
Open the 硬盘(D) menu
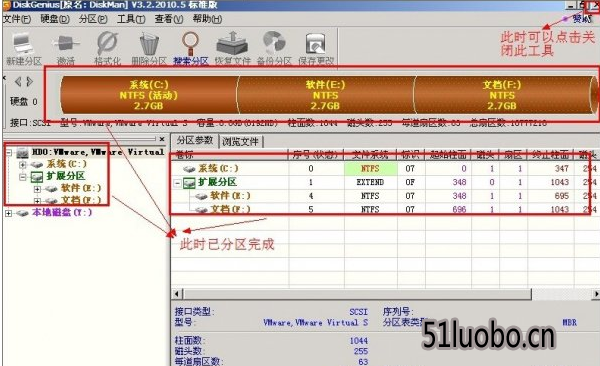coord(55,19)
